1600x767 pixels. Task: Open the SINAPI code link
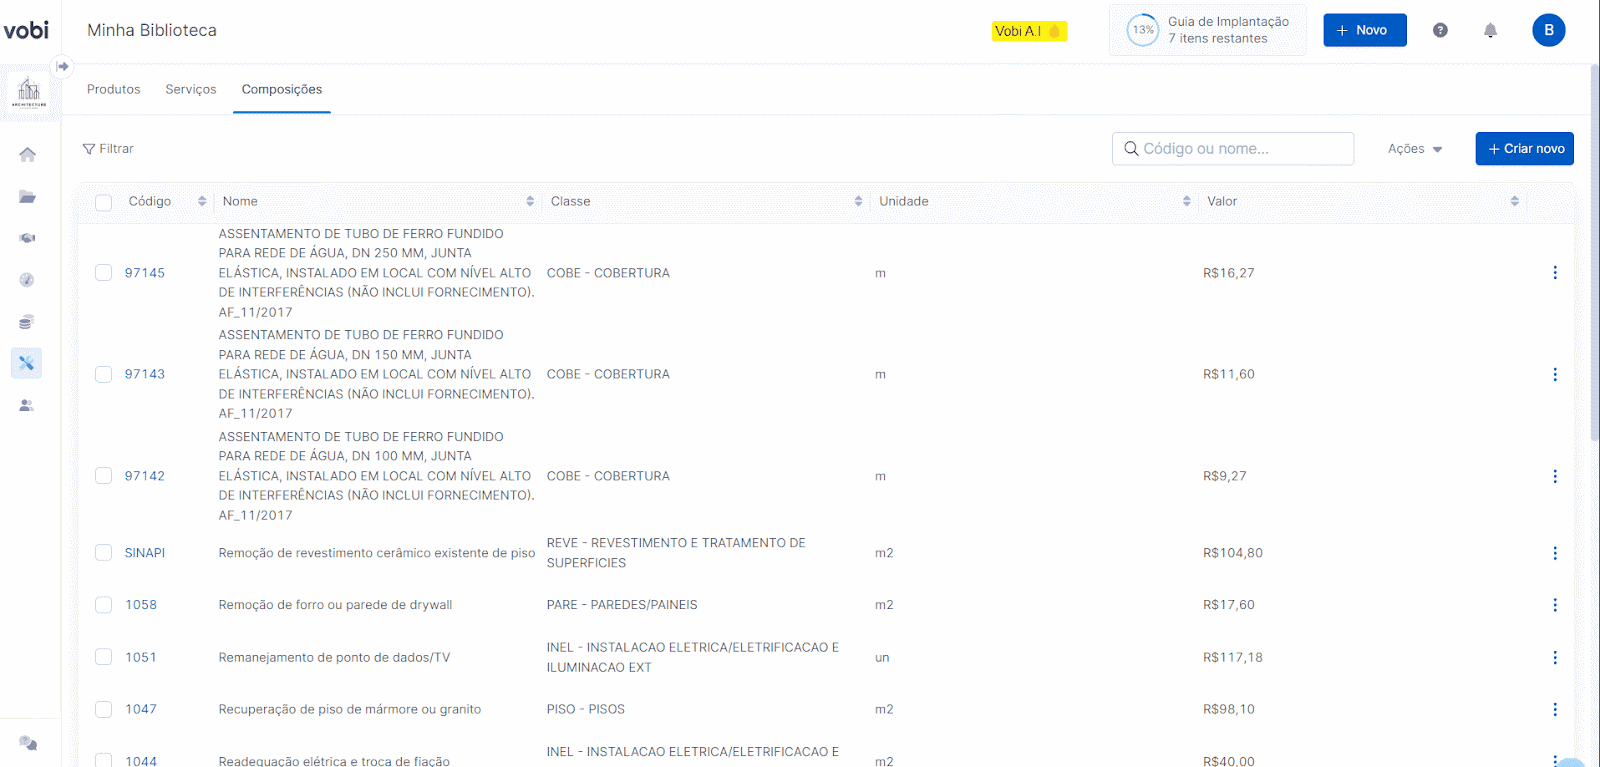145,553
